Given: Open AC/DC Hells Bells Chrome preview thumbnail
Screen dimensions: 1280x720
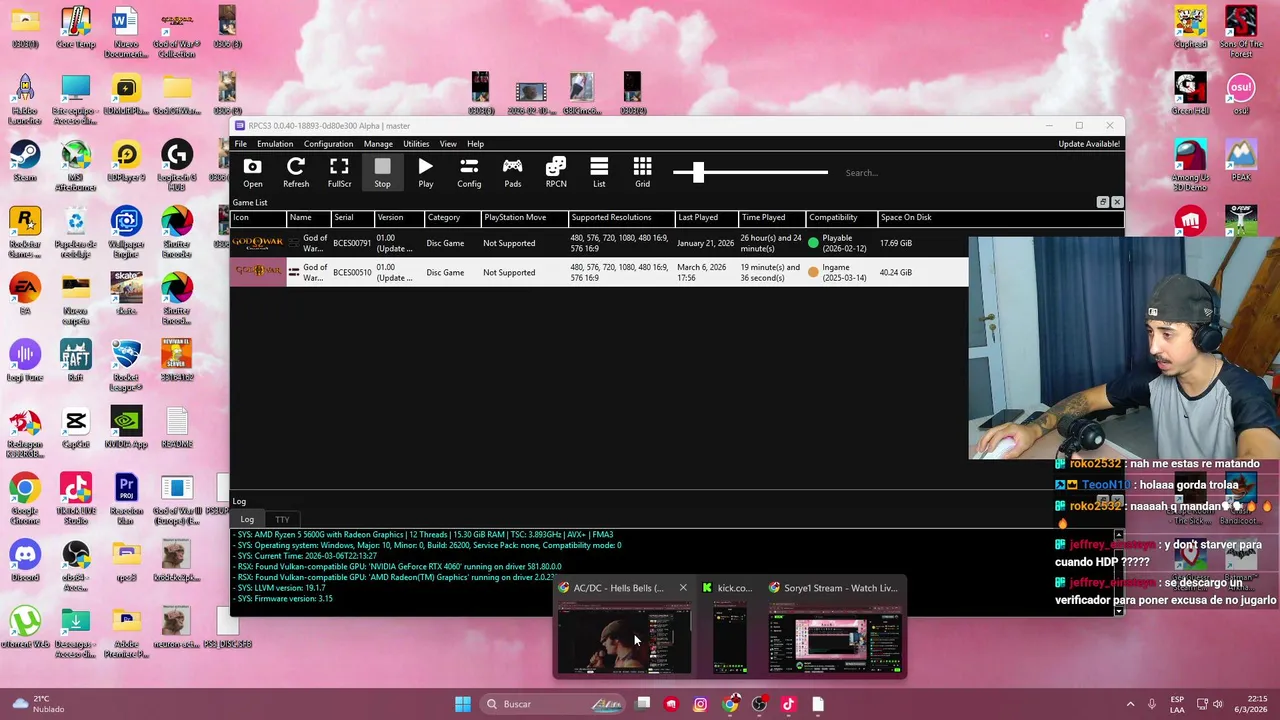Looking at the screenshot, I should click(x=623, y=638).
